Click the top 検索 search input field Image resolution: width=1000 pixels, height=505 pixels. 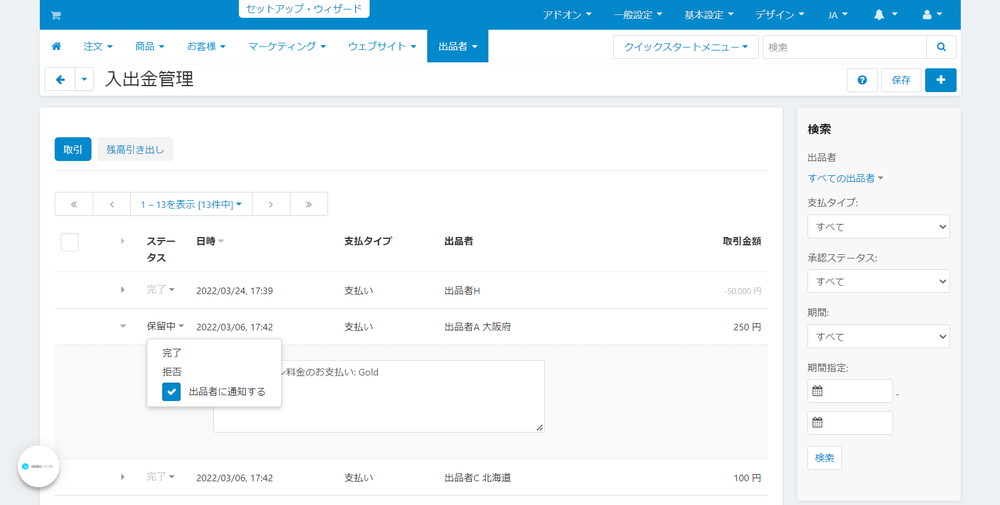click(x=844, y=47)
